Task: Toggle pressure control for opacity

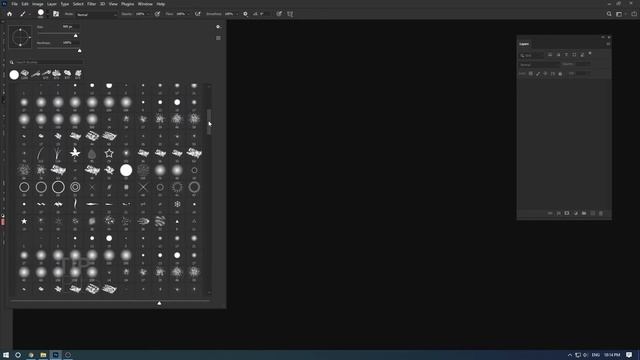Action: coord(157,14)
